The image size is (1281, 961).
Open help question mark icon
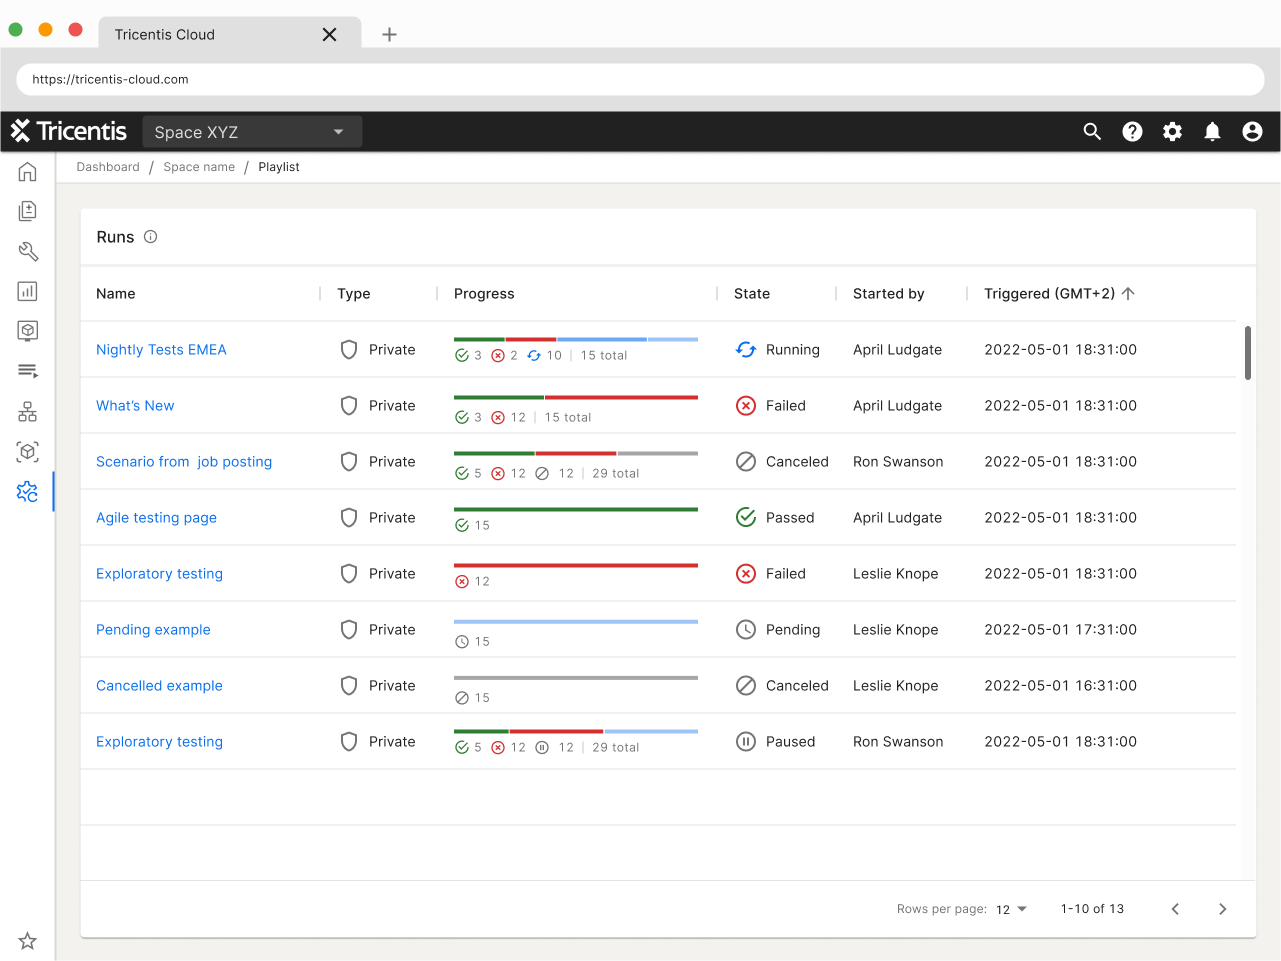point(1132,131)
